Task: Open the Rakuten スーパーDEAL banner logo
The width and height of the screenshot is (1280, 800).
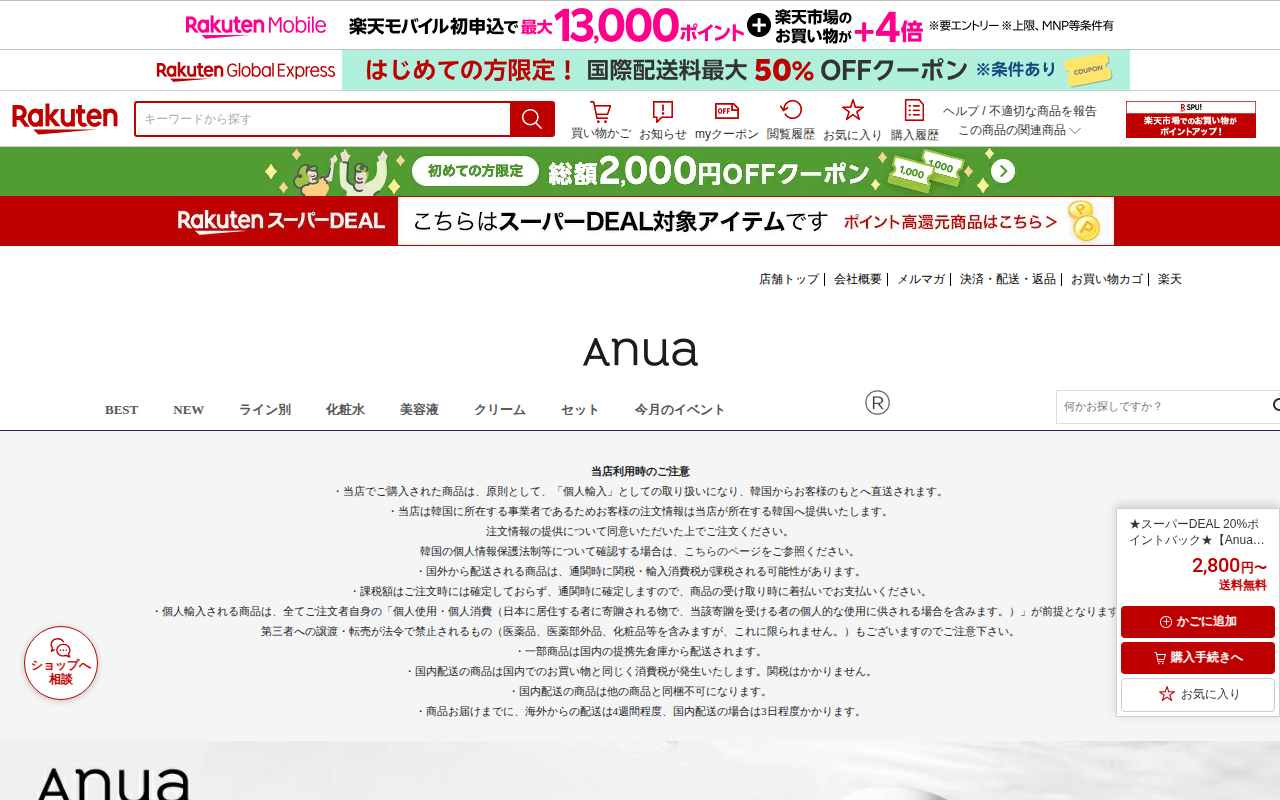Action: pyautogui.click(x=281, y=221)
